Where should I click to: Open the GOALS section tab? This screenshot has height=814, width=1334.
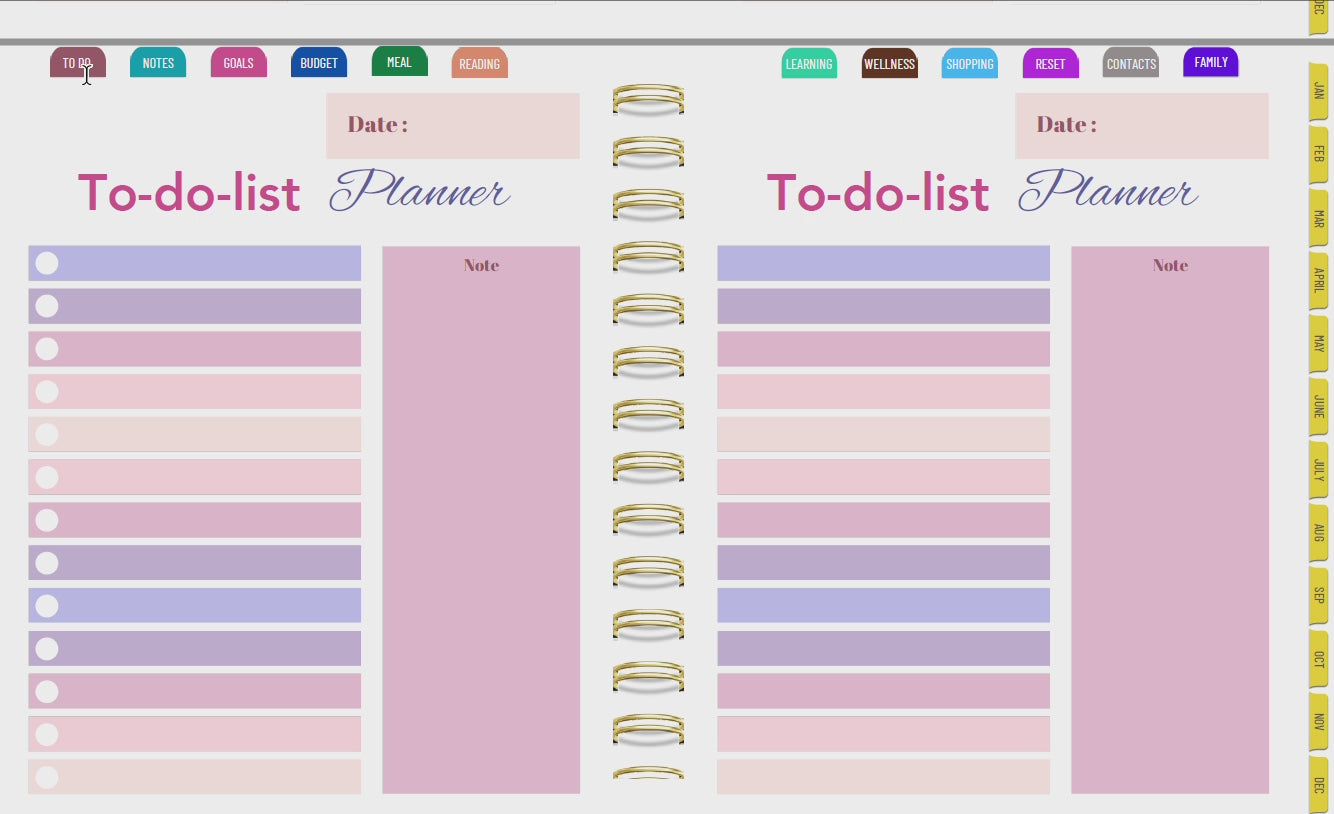pos(238,63)
